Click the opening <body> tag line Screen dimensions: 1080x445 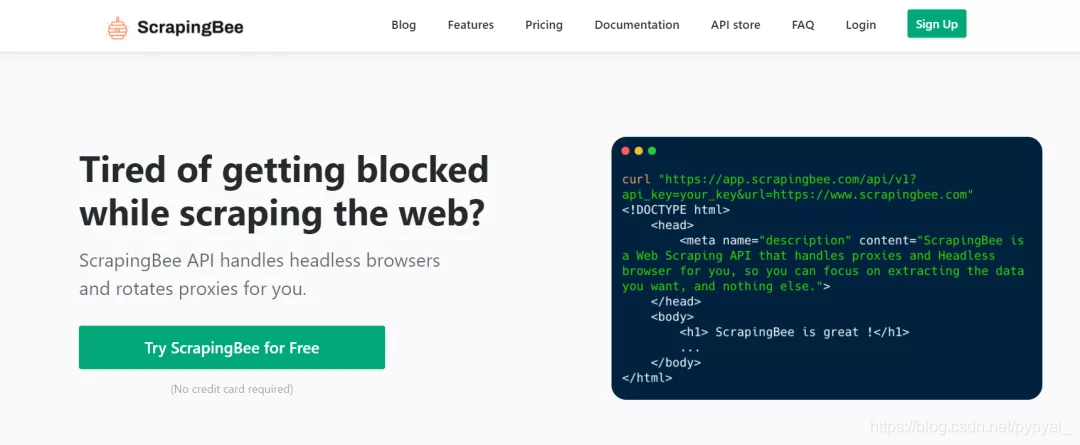[672, 317]
